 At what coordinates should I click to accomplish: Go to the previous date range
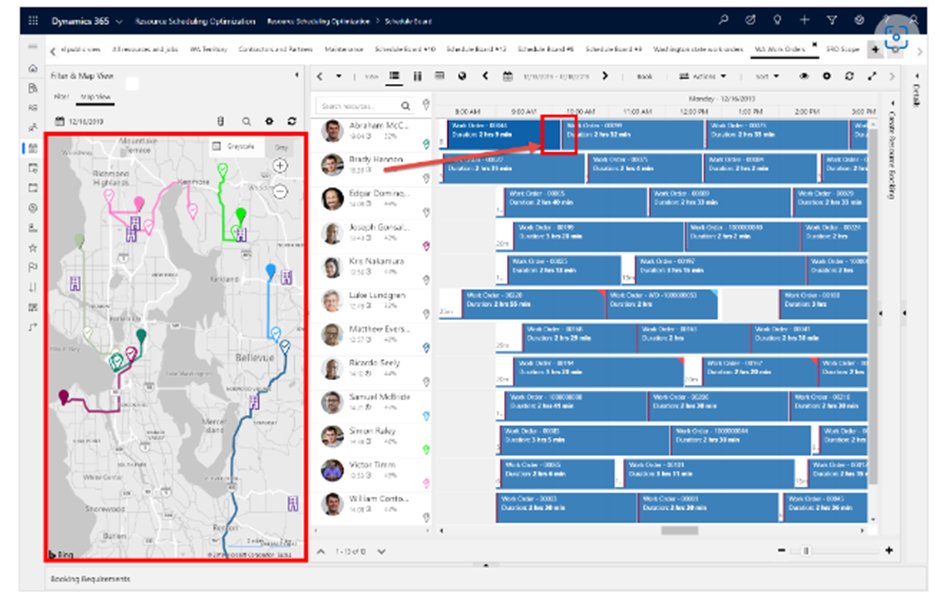(485, 76)
